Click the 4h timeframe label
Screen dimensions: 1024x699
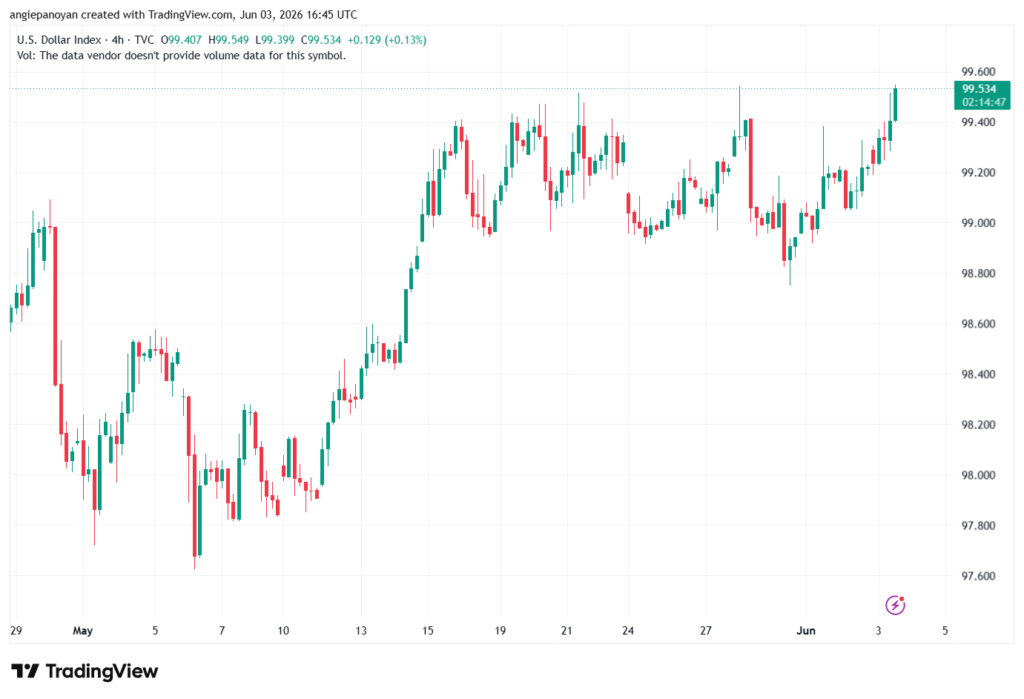click(118, 40)
